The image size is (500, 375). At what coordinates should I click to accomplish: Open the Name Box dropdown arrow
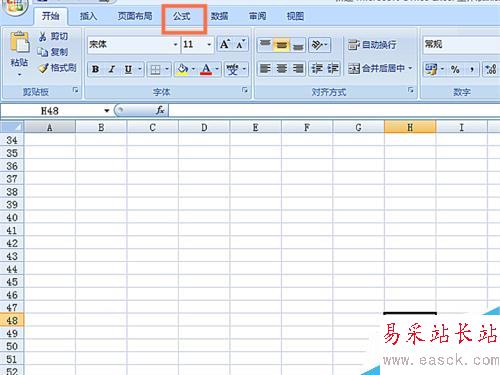coord(107,111)
